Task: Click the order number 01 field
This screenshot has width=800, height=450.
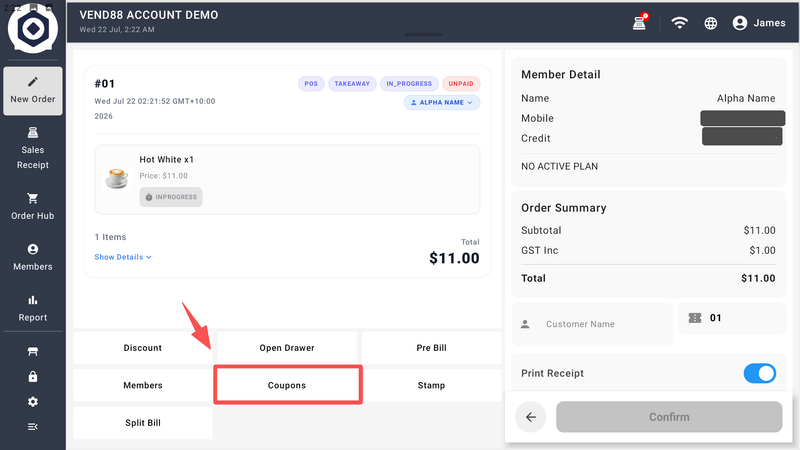Action: click(732, 318)
